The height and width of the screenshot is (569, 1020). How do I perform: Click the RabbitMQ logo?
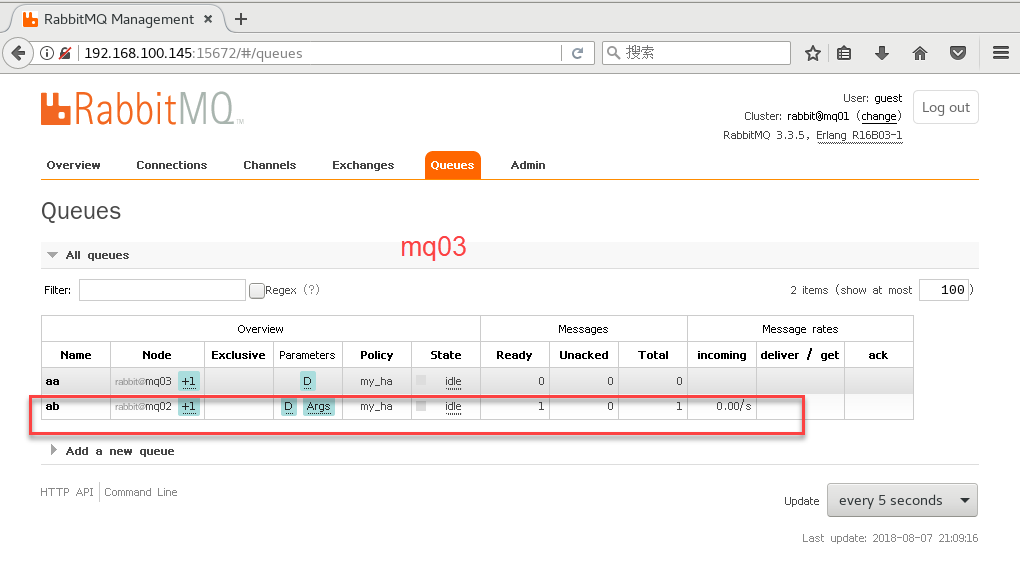[x=142, y=109]
